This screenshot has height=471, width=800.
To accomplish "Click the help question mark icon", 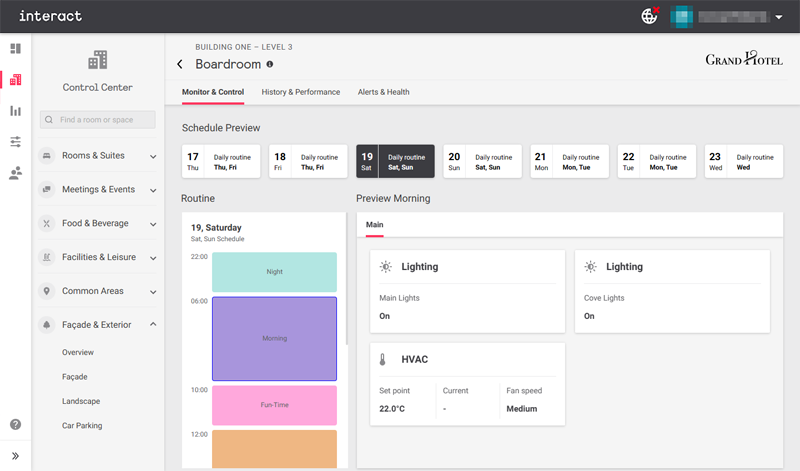I will (x=15, y=425).
